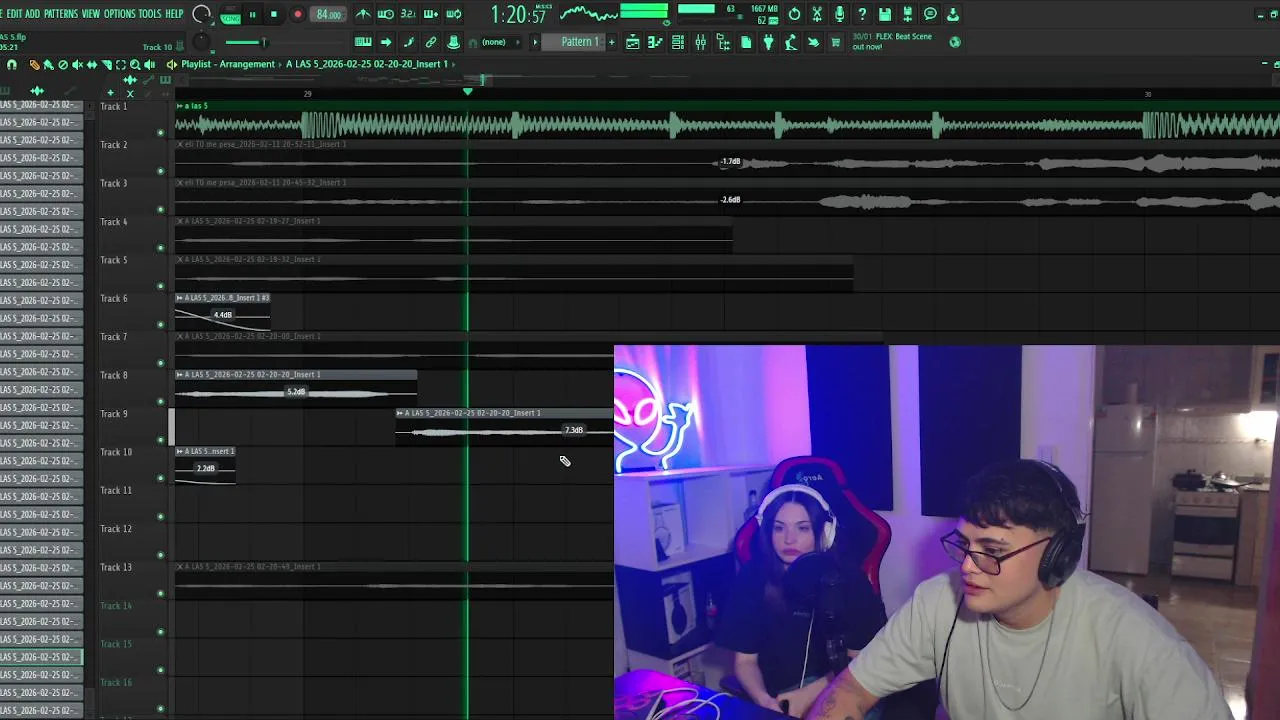Select the Paint brush tool in playlist
The height and width of the screenshot is (720, 1280).
[x=48, y=64]
